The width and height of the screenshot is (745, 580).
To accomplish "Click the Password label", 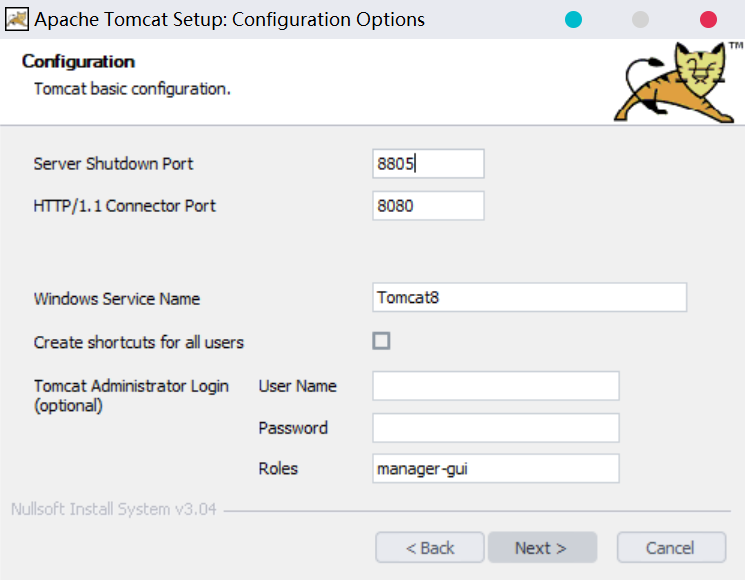I will pos(293,428).
